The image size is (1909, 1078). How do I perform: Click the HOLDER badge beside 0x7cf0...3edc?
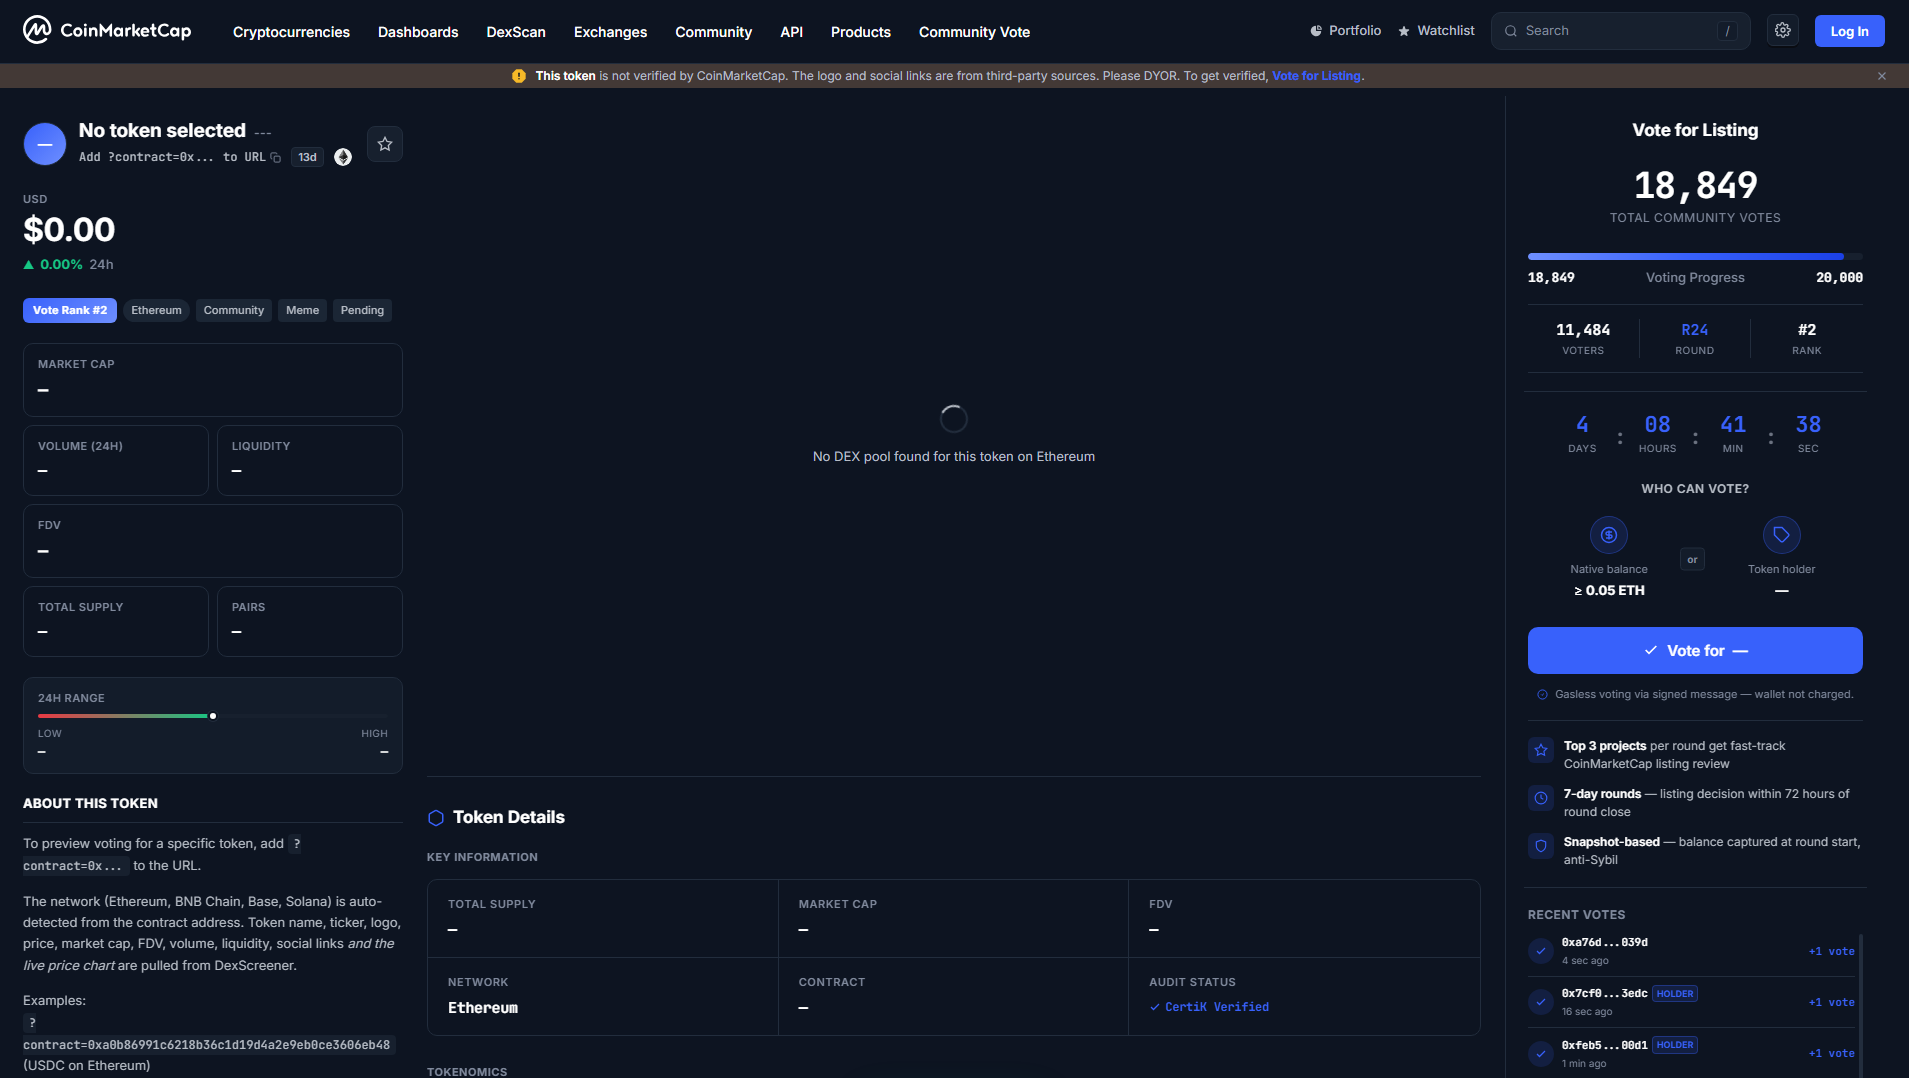click(x=1675, y=994)
